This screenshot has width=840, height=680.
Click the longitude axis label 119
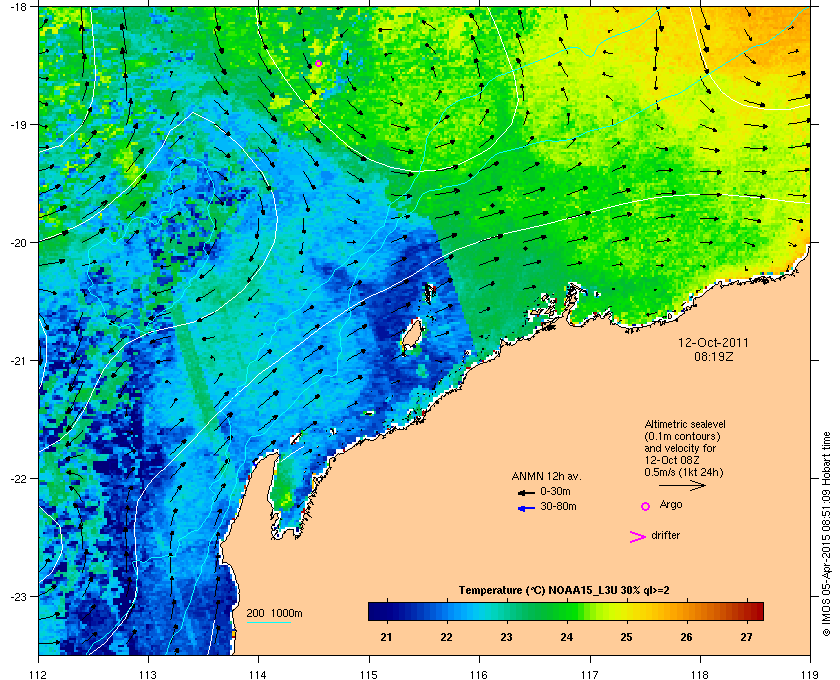[x=810, y=674]
